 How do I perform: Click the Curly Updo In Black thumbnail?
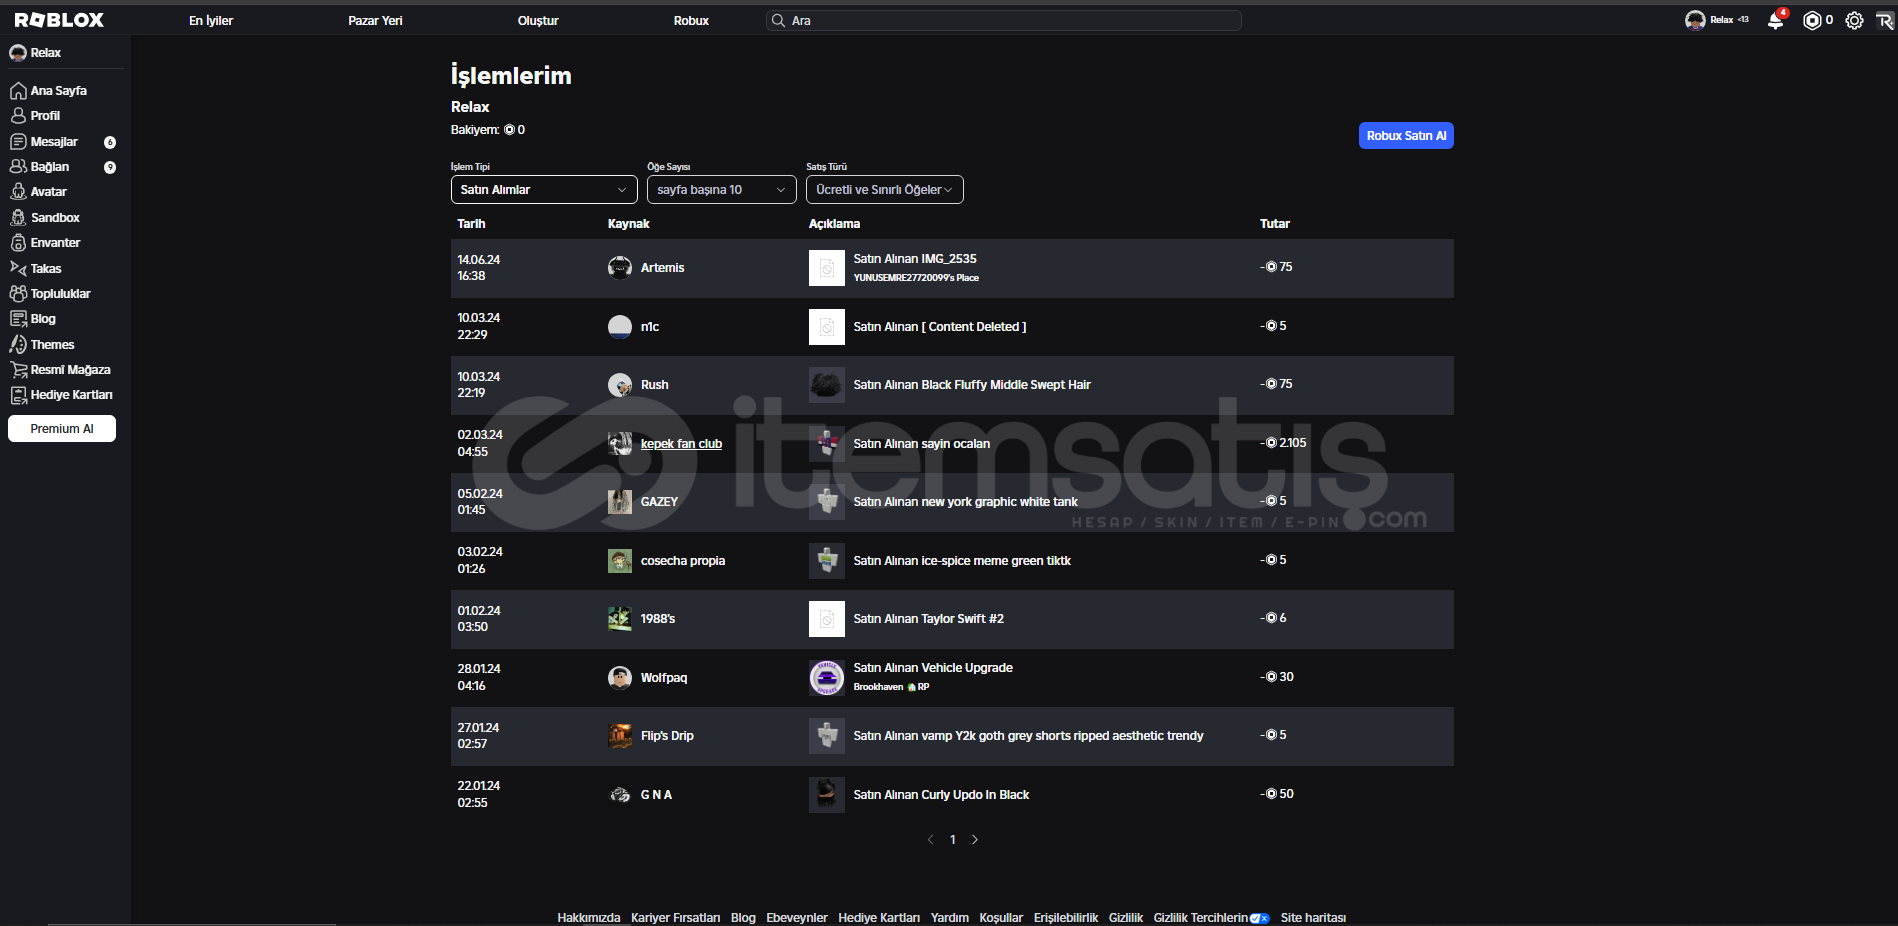point(827,795)
